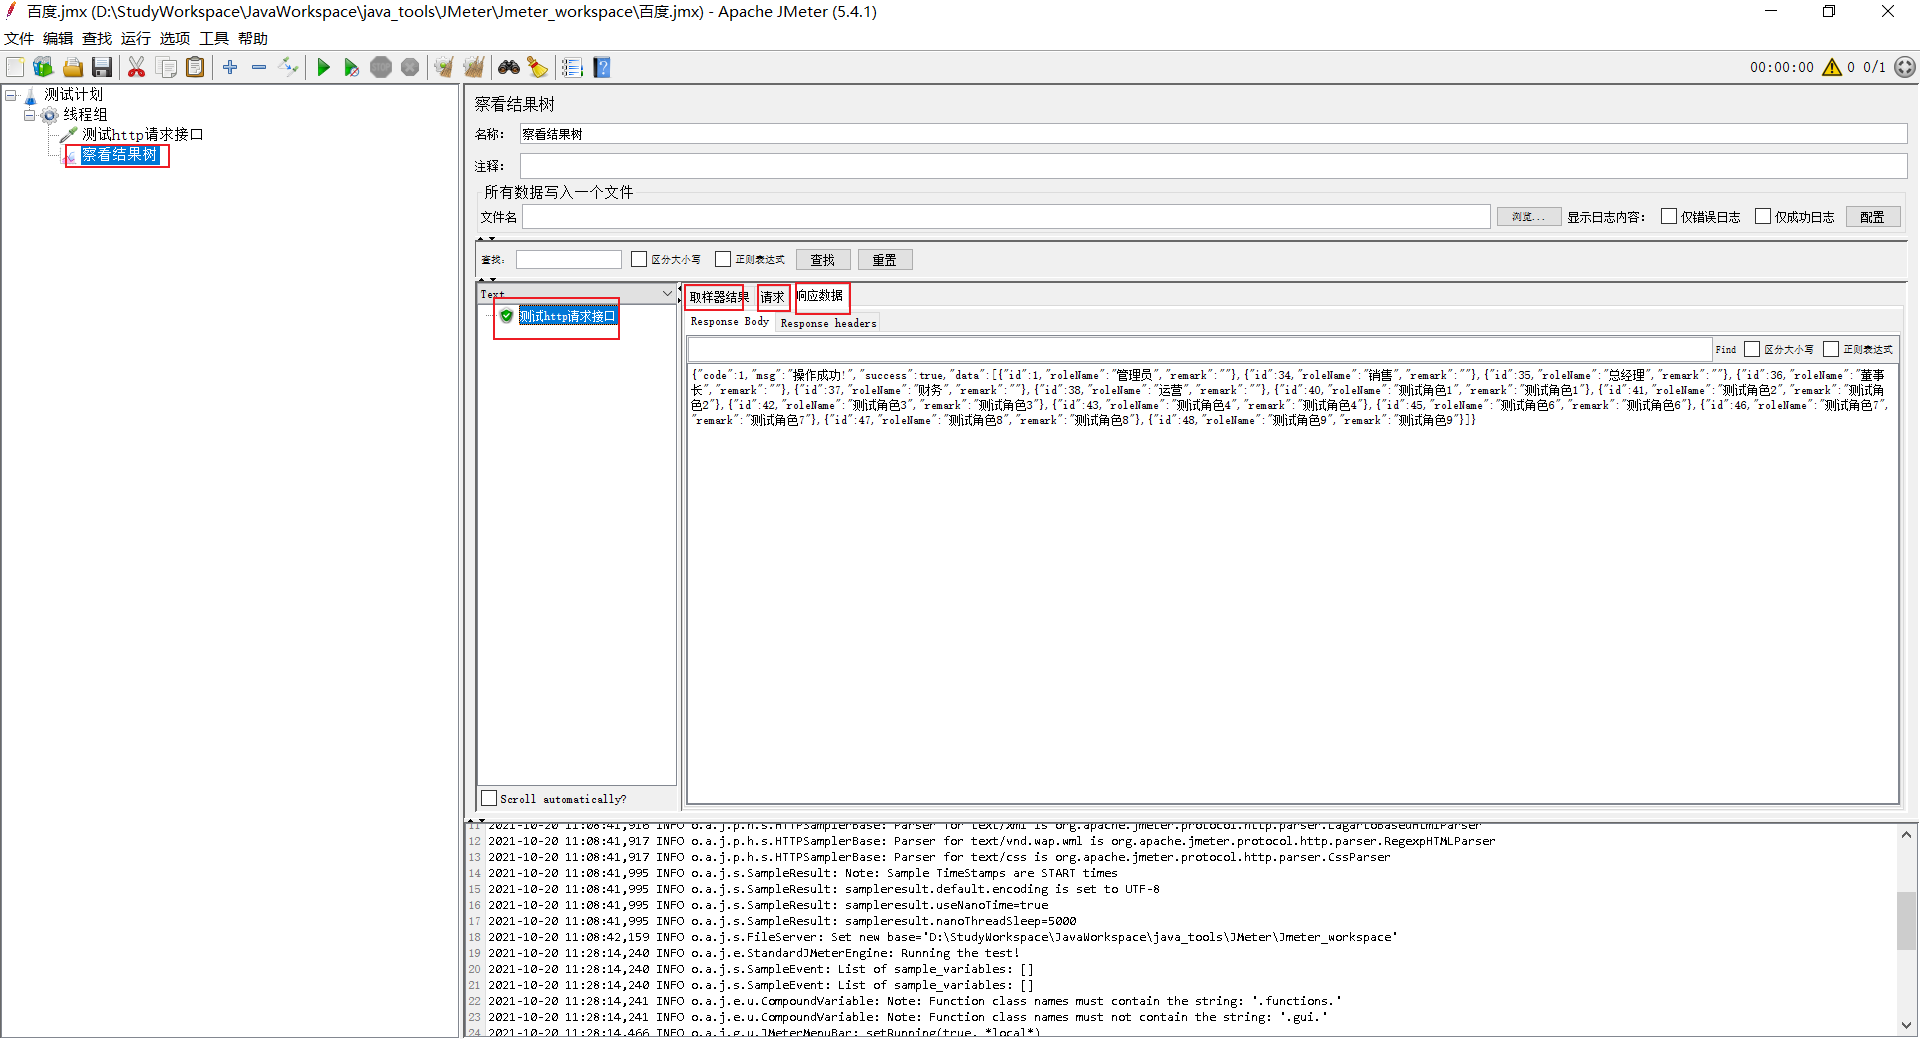
Task: Save the test plan with floppy icon
Action: tap(101, 67)
